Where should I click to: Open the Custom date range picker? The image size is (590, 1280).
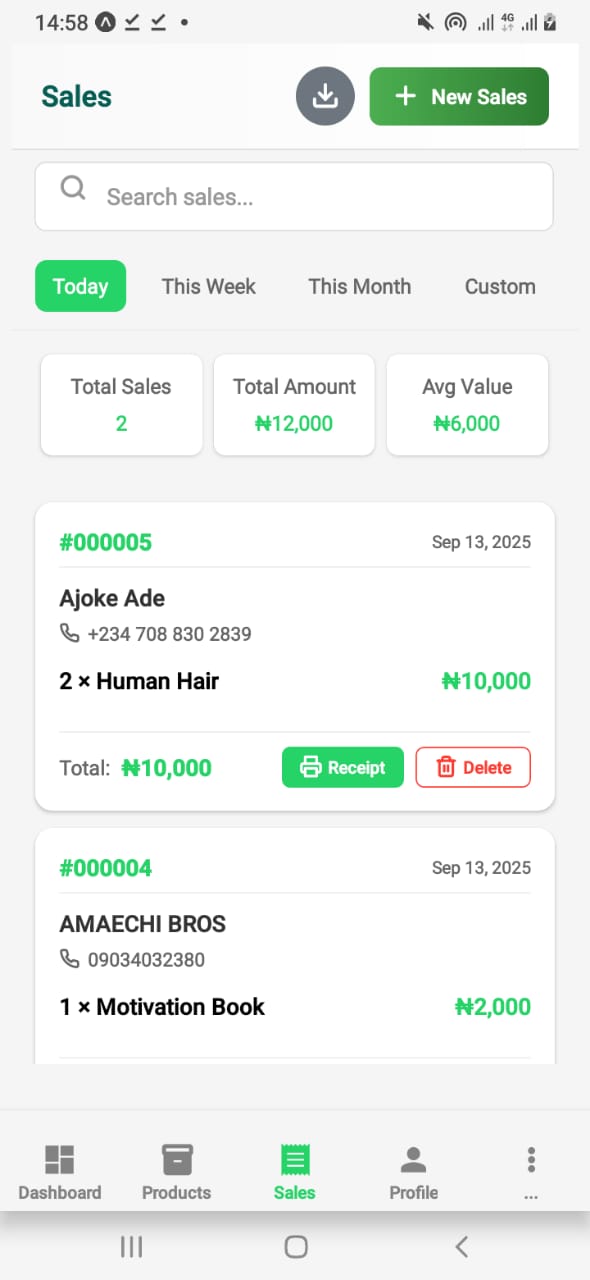point(499,287)
